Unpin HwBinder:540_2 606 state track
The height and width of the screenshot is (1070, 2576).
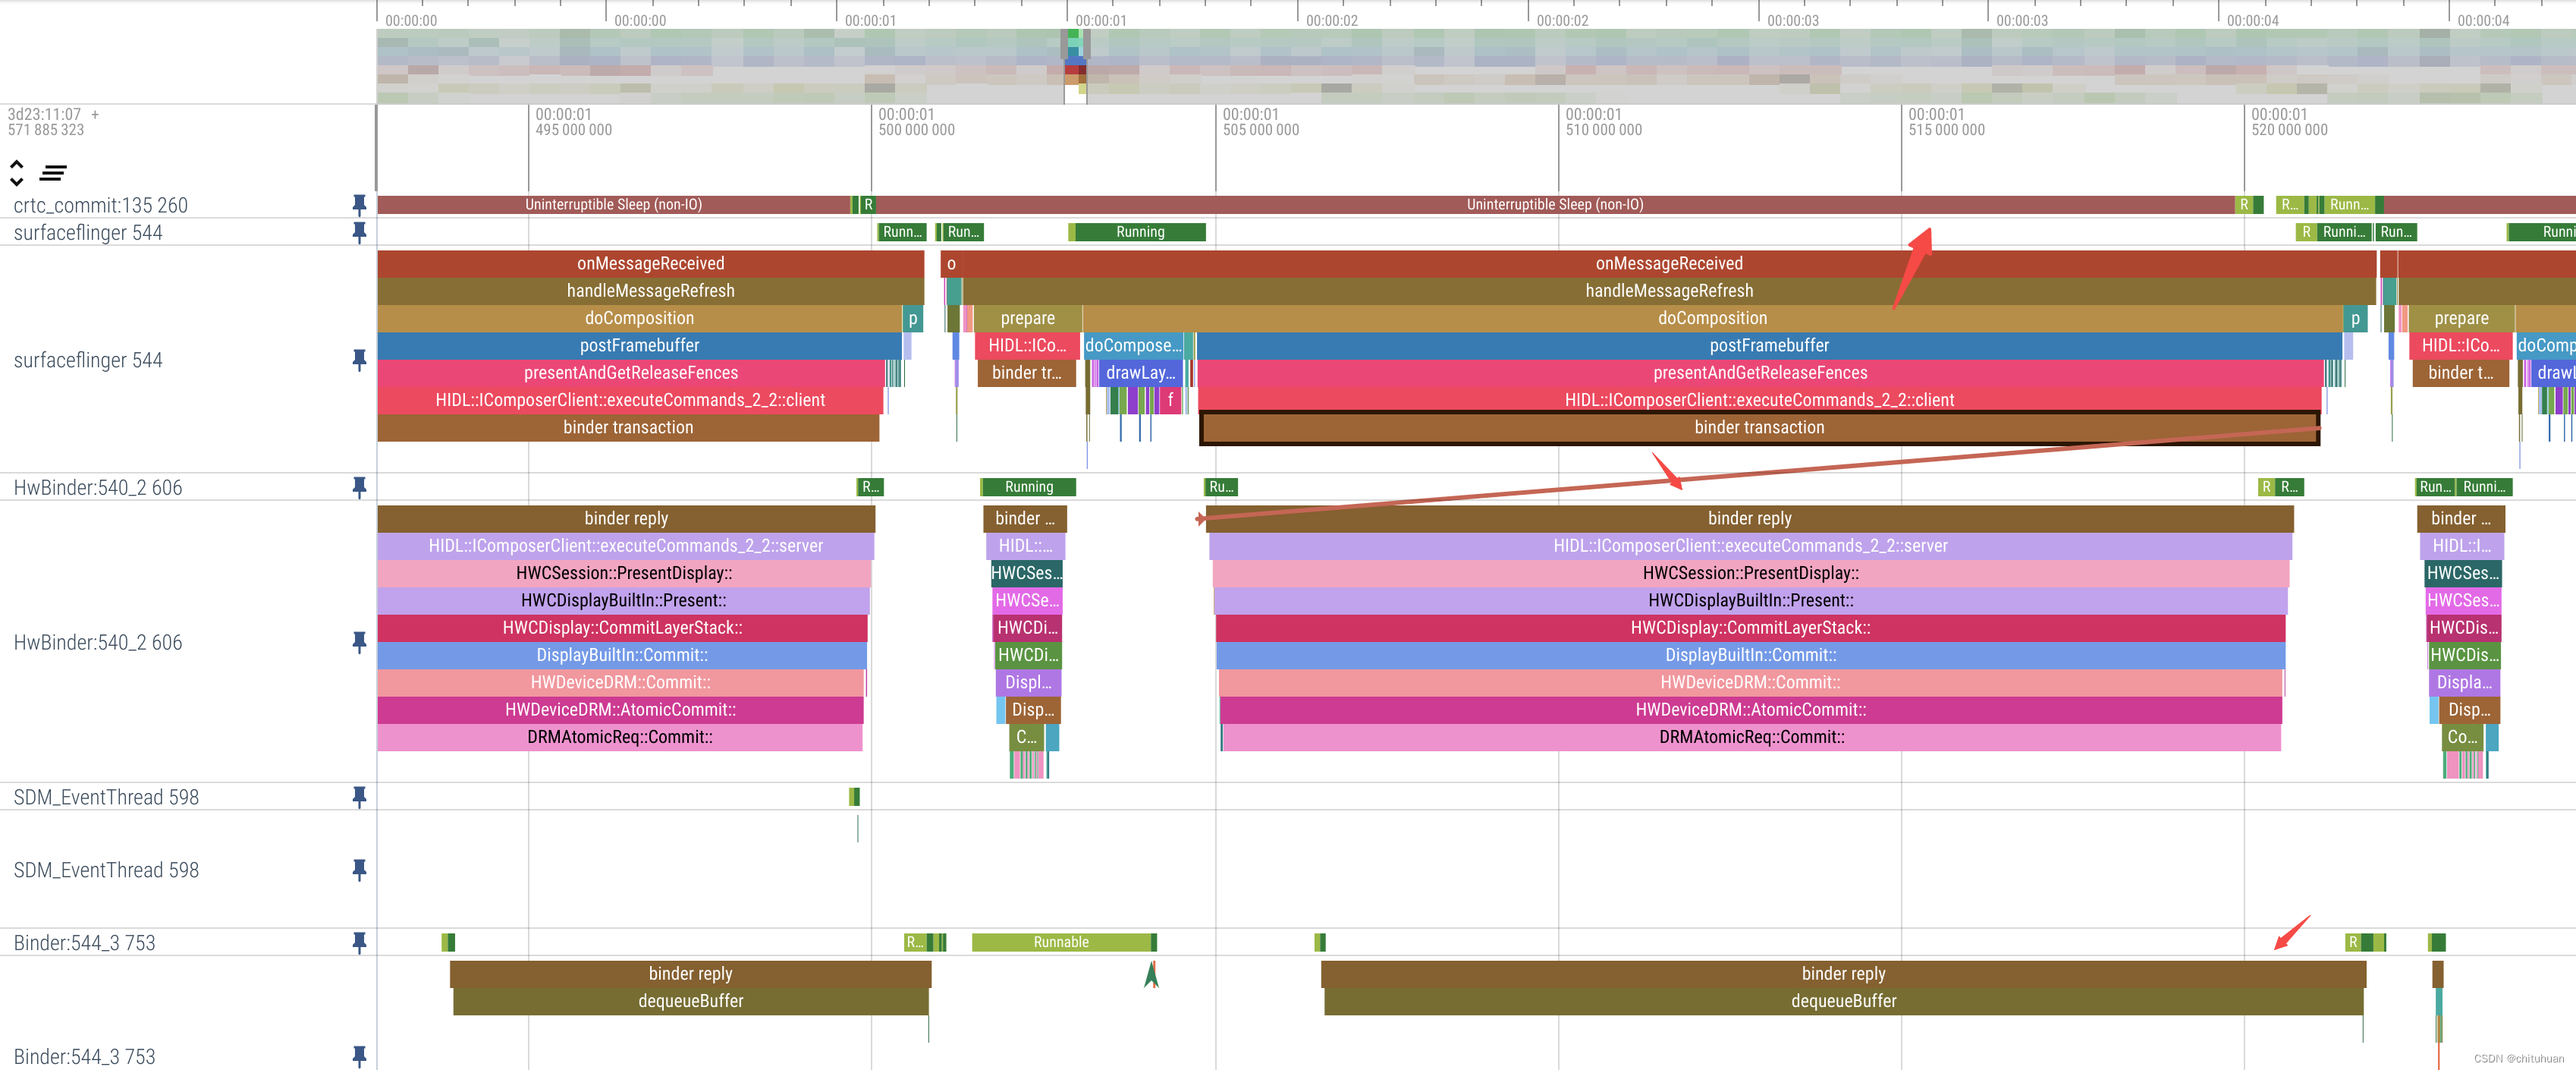[359, 487]
